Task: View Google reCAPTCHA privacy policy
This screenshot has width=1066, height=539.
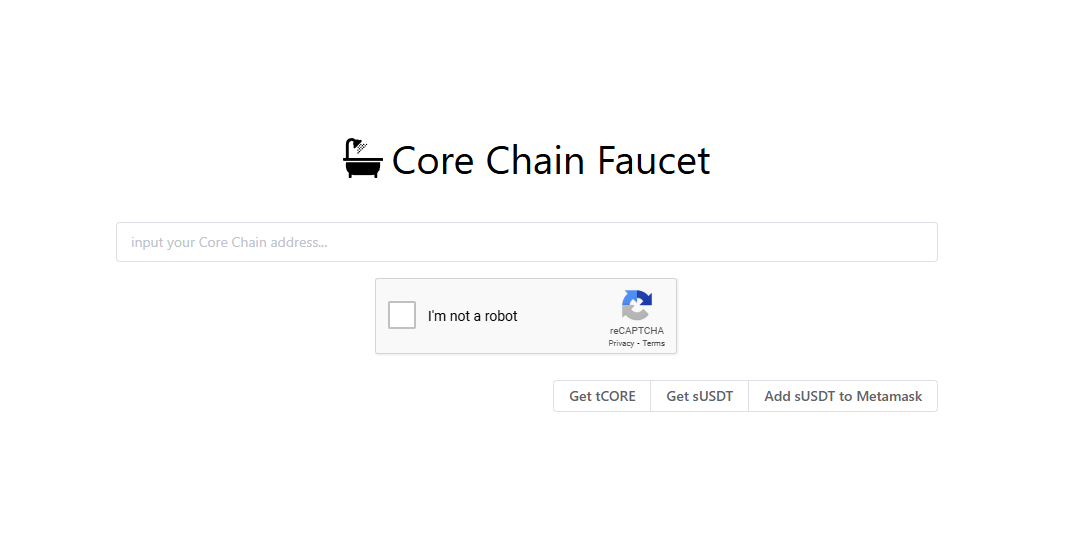Action: pyautogui.click(x=621, y=343)
